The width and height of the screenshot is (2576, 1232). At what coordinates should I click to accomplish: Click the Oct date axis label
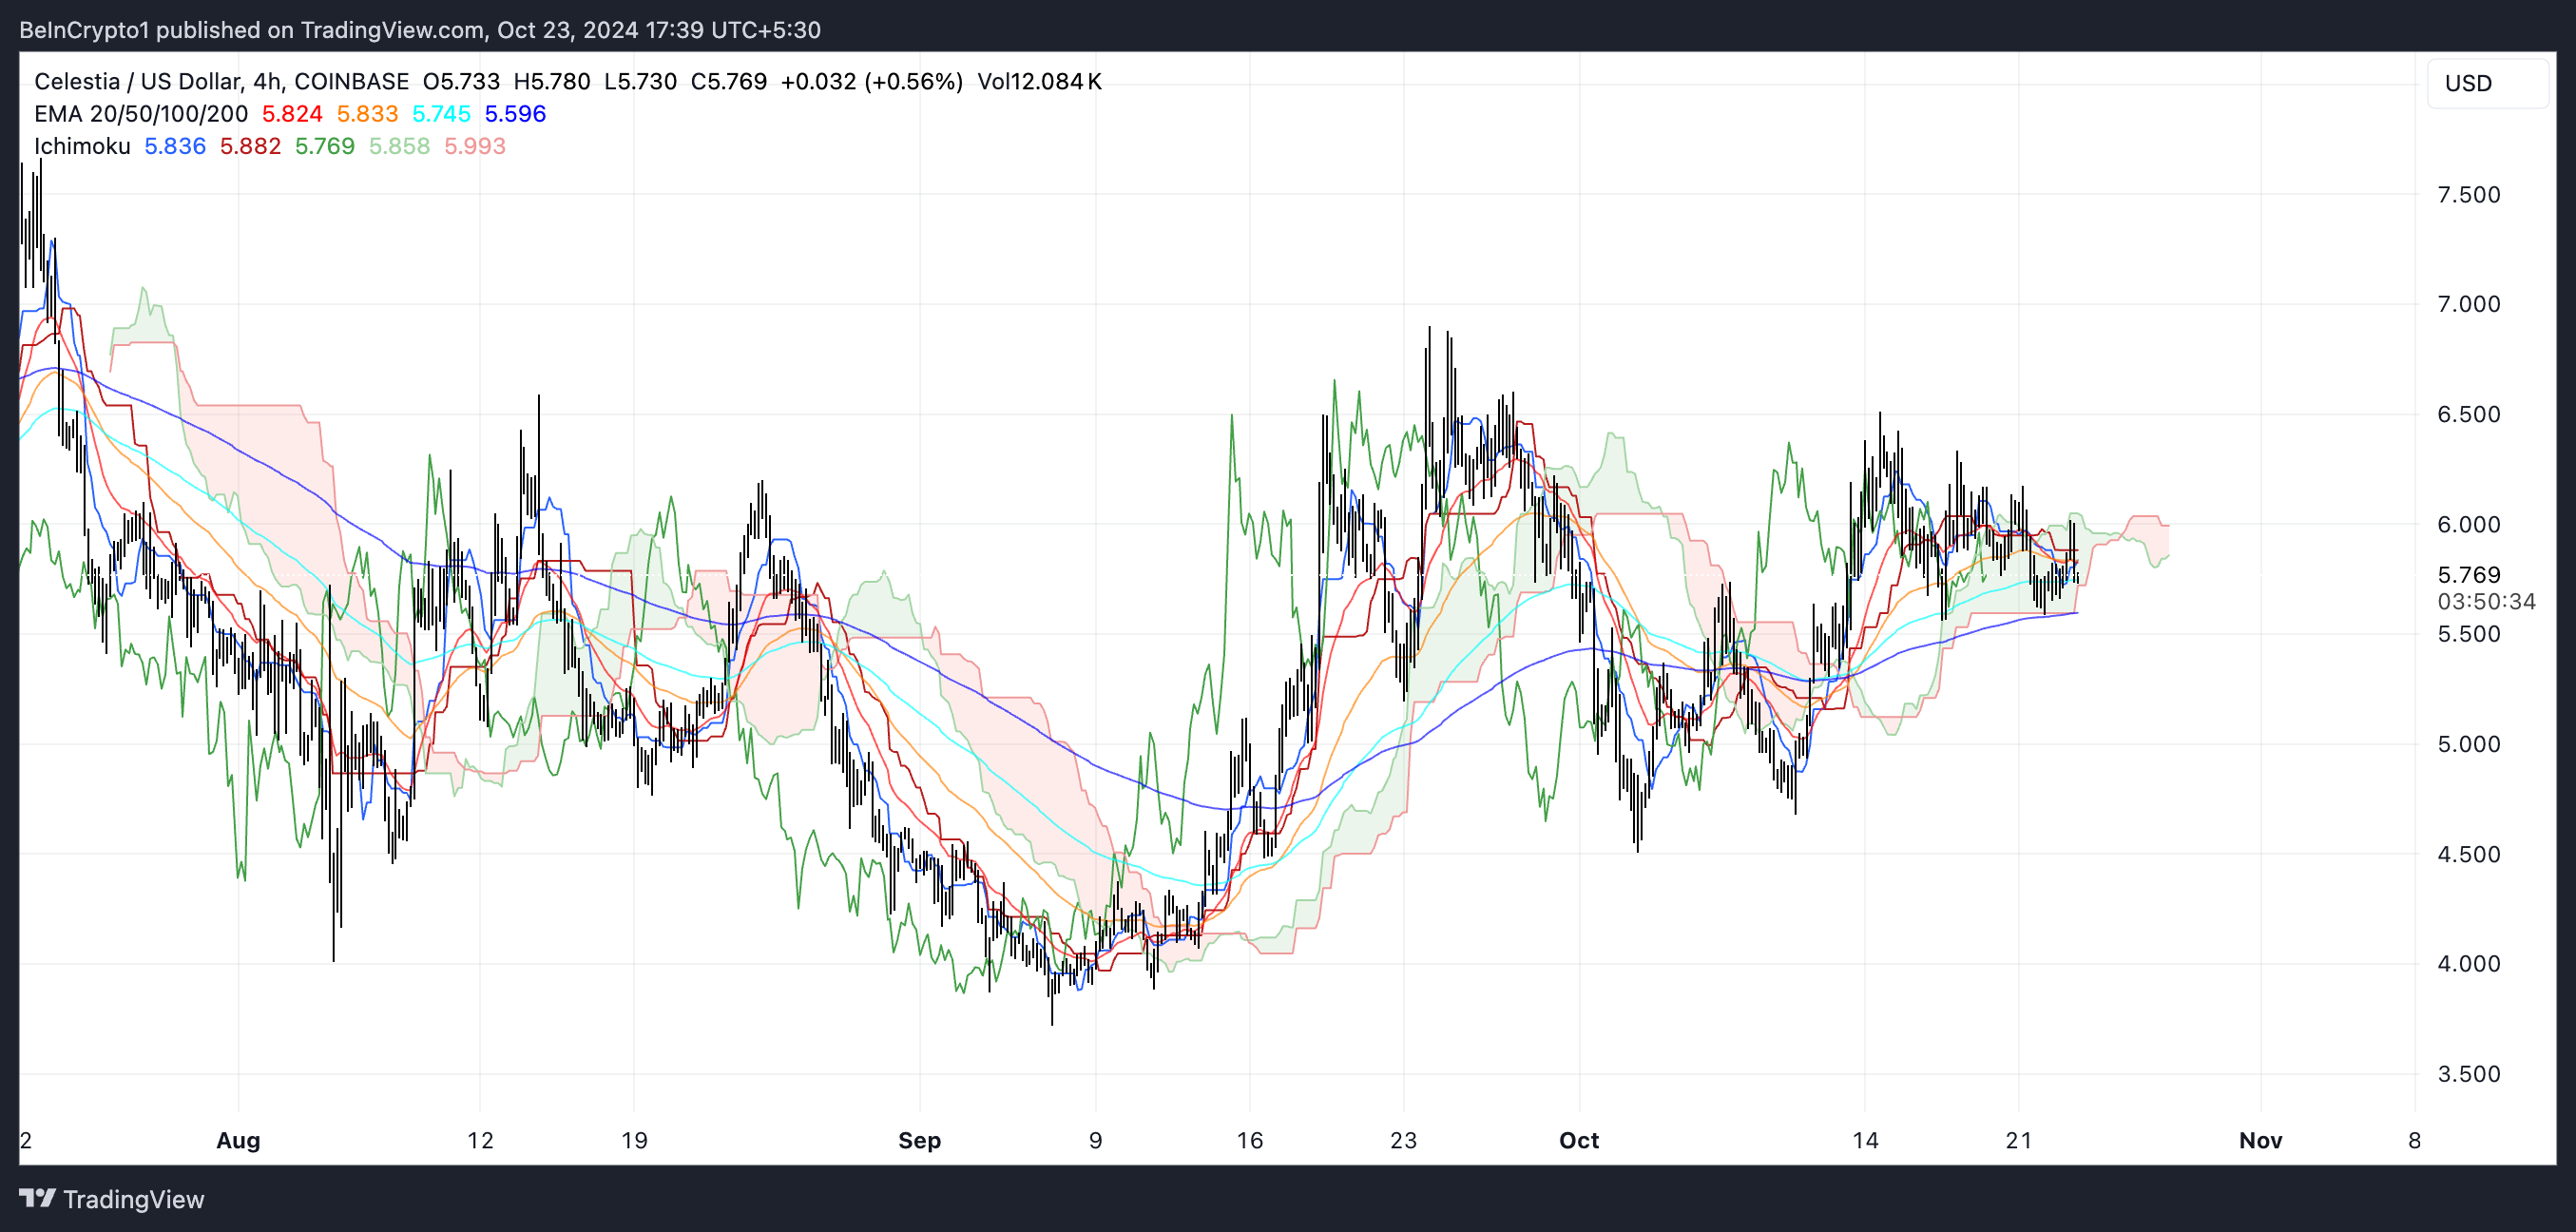(1579, 1140)
